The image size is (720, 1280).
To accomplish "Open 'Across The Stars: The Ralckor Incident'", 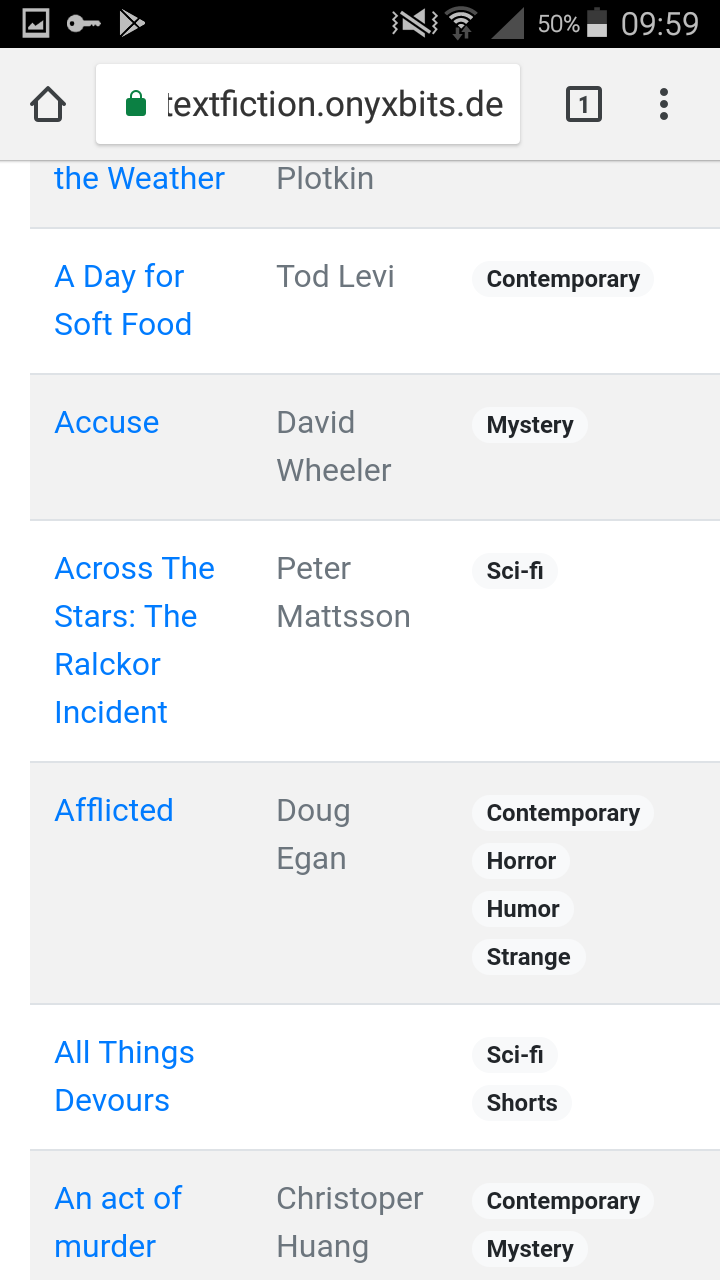I will 133,640.
